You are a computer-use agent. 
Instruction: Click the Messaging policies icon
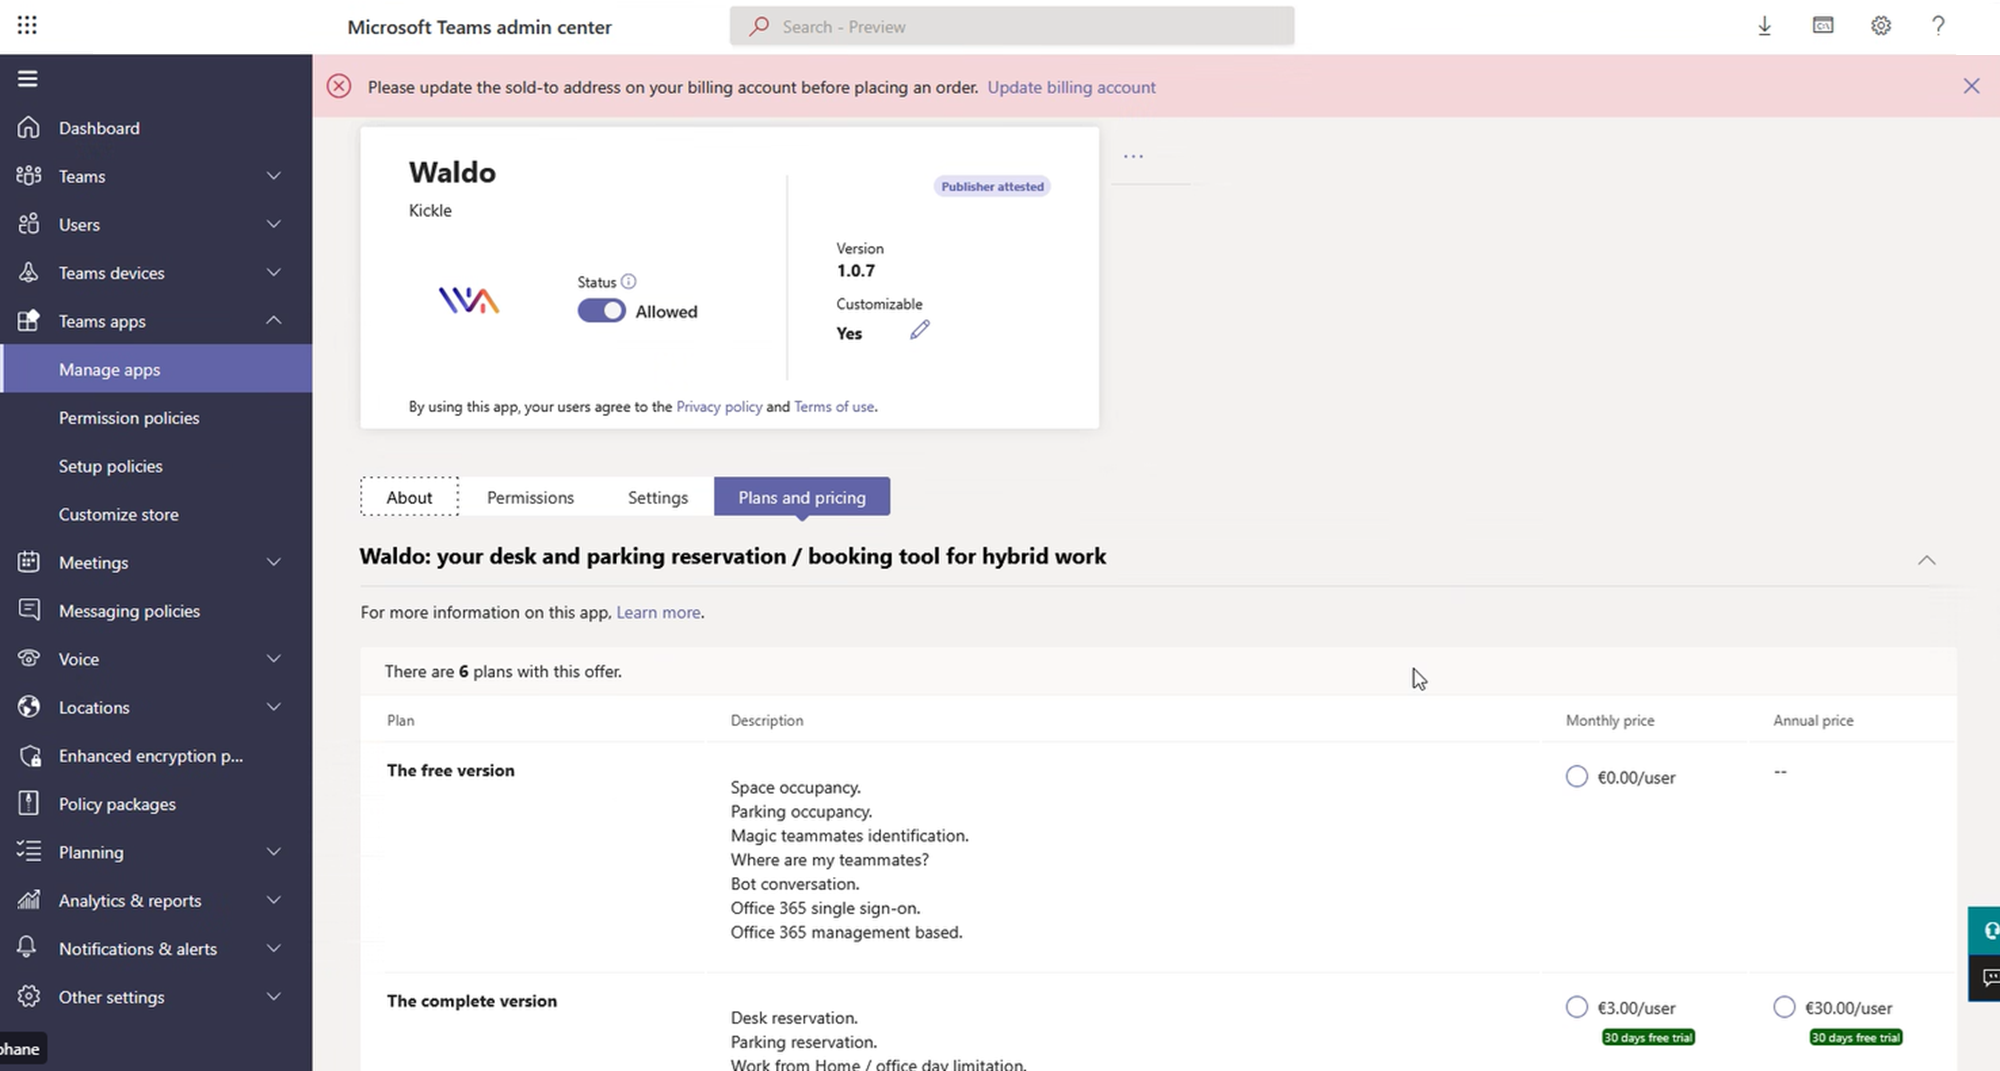click(28, 610)
